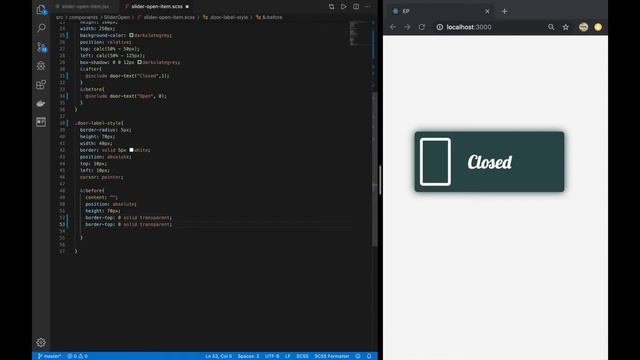The width and height of the screenshot is (640, 360).
Task: Close the EP browser tab
Action: [x=487, y=11]
